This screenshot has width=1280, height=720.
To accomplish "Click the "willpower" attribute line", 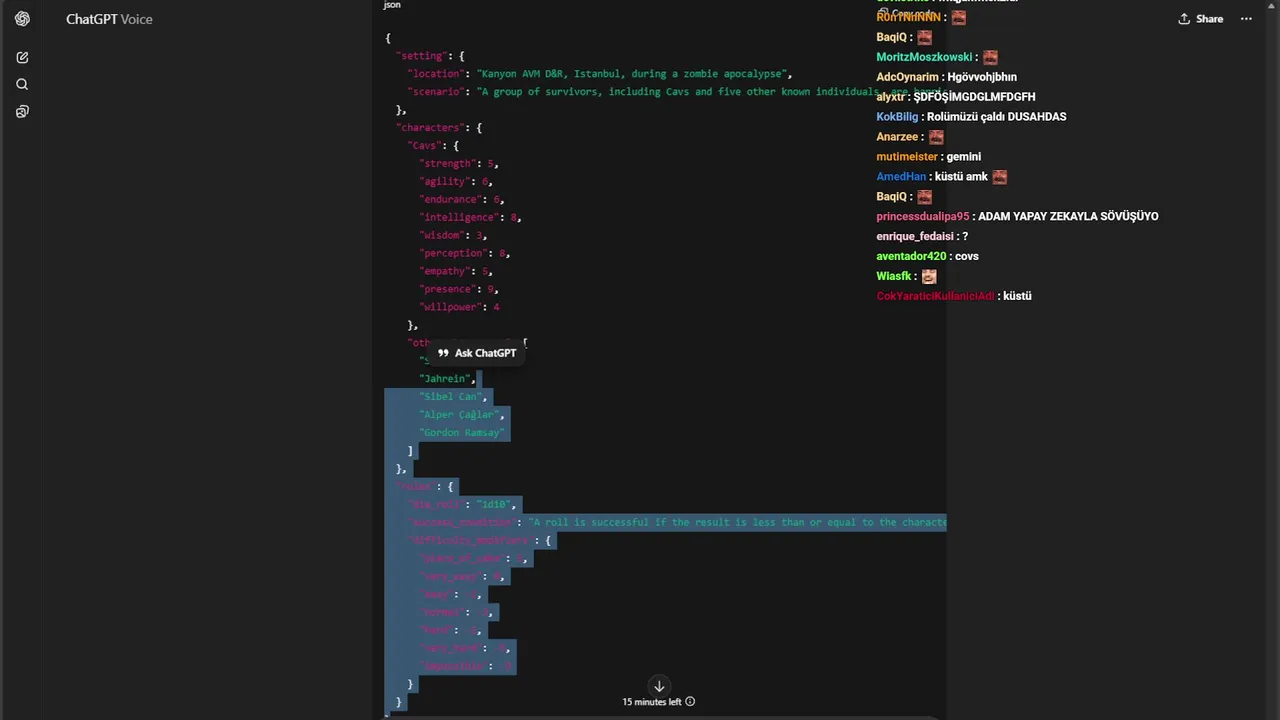I will [x=459, y=308].
